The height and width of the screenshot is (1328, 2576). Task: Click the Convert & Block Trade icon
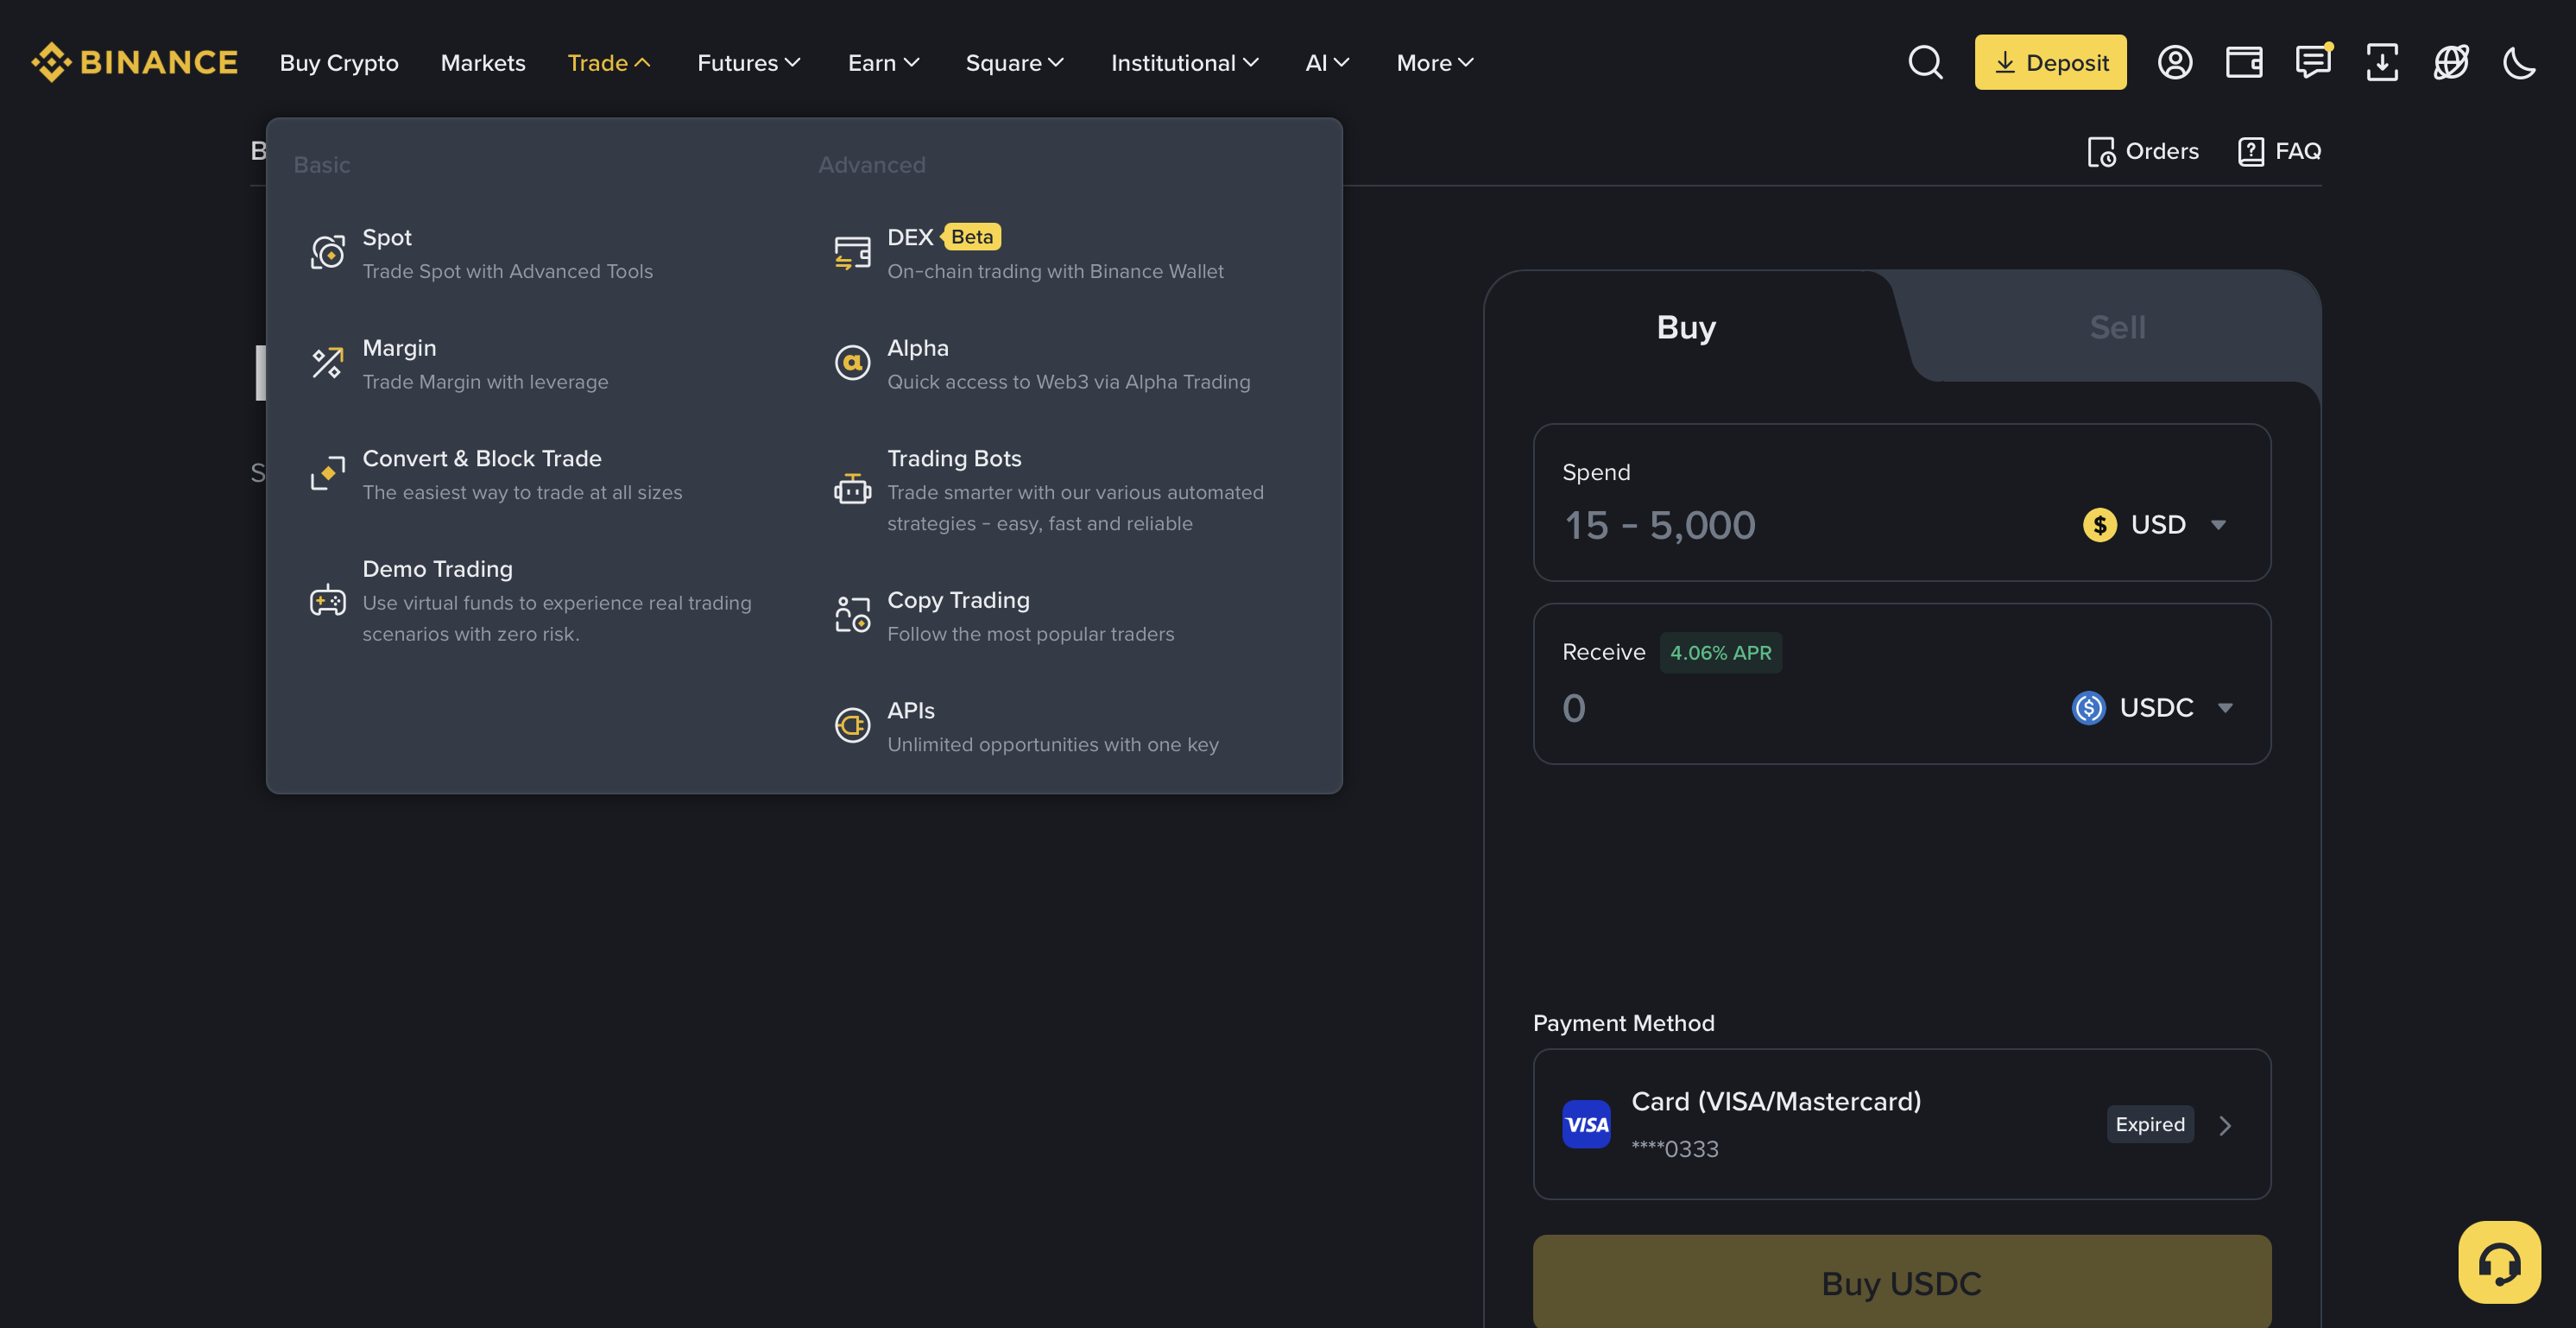tap(328, 474)
